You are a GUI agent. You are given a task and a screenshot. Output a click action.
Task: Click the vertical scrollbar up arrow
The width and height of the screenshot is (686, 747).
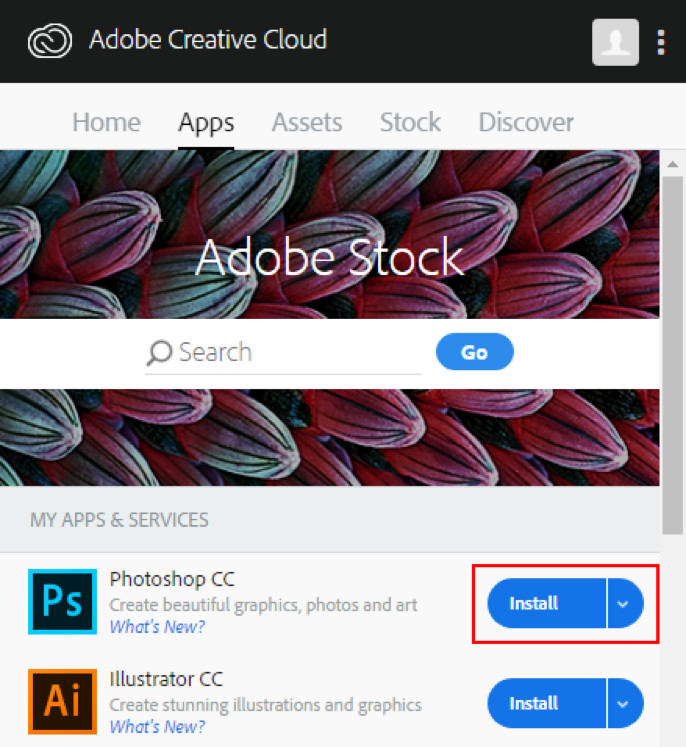tap(673, 163)
